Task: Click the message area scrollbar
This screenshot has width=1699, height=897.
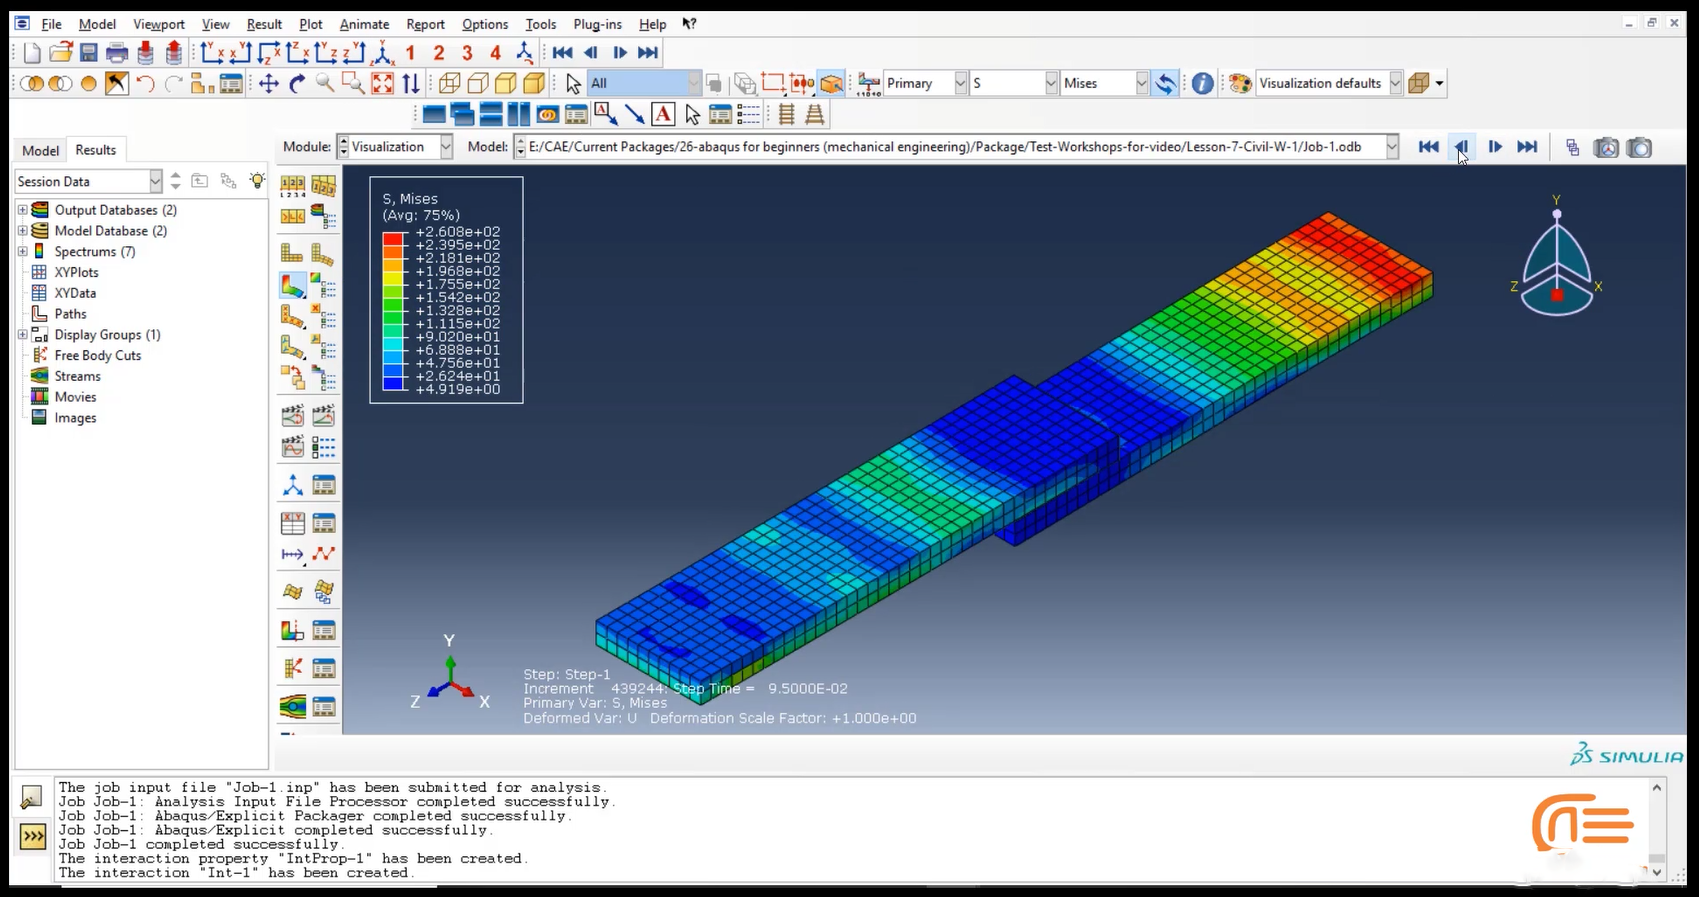Action: click(1657, 830)
